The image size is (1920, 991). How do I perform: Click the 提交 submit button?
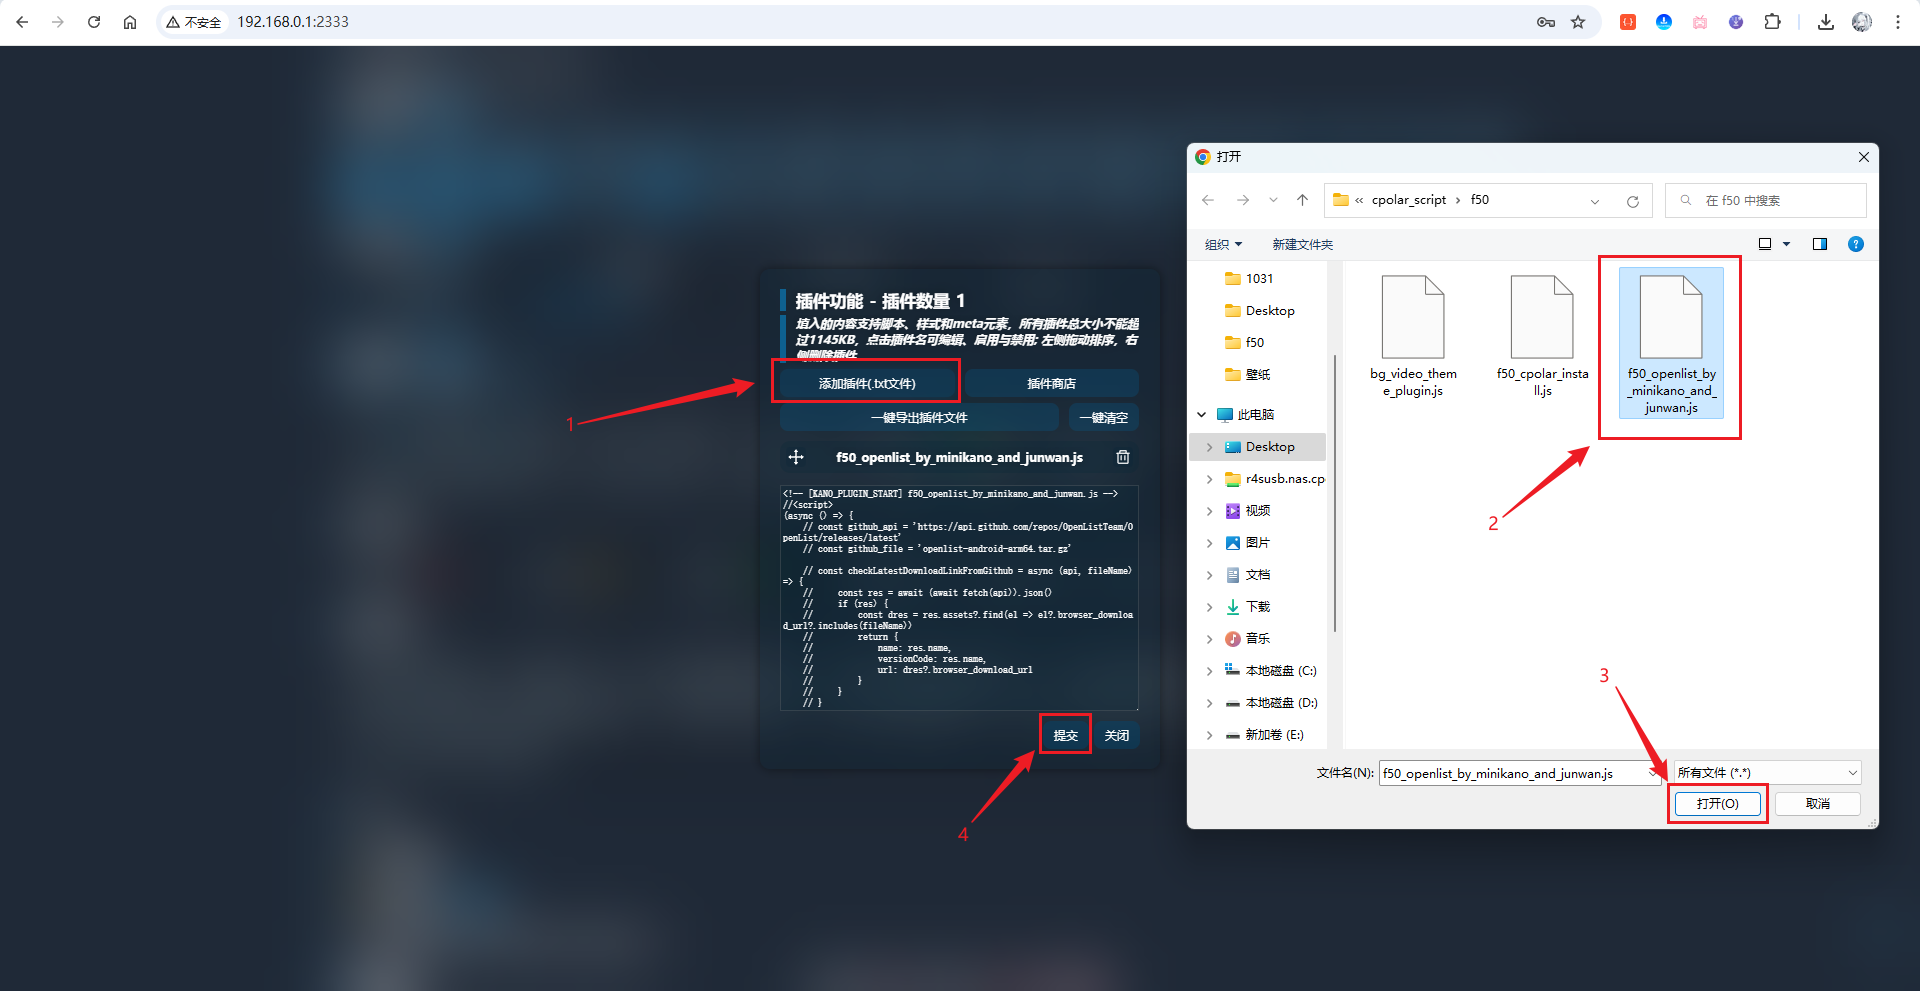tap(1065, 735)
